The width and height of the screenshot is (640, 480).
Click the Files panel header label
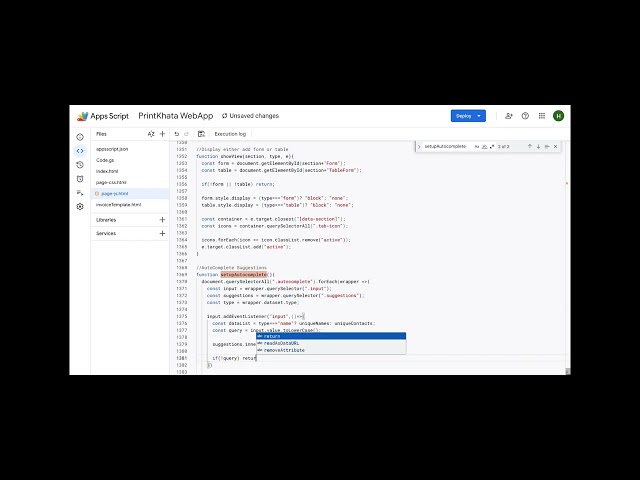pos(101,134)
